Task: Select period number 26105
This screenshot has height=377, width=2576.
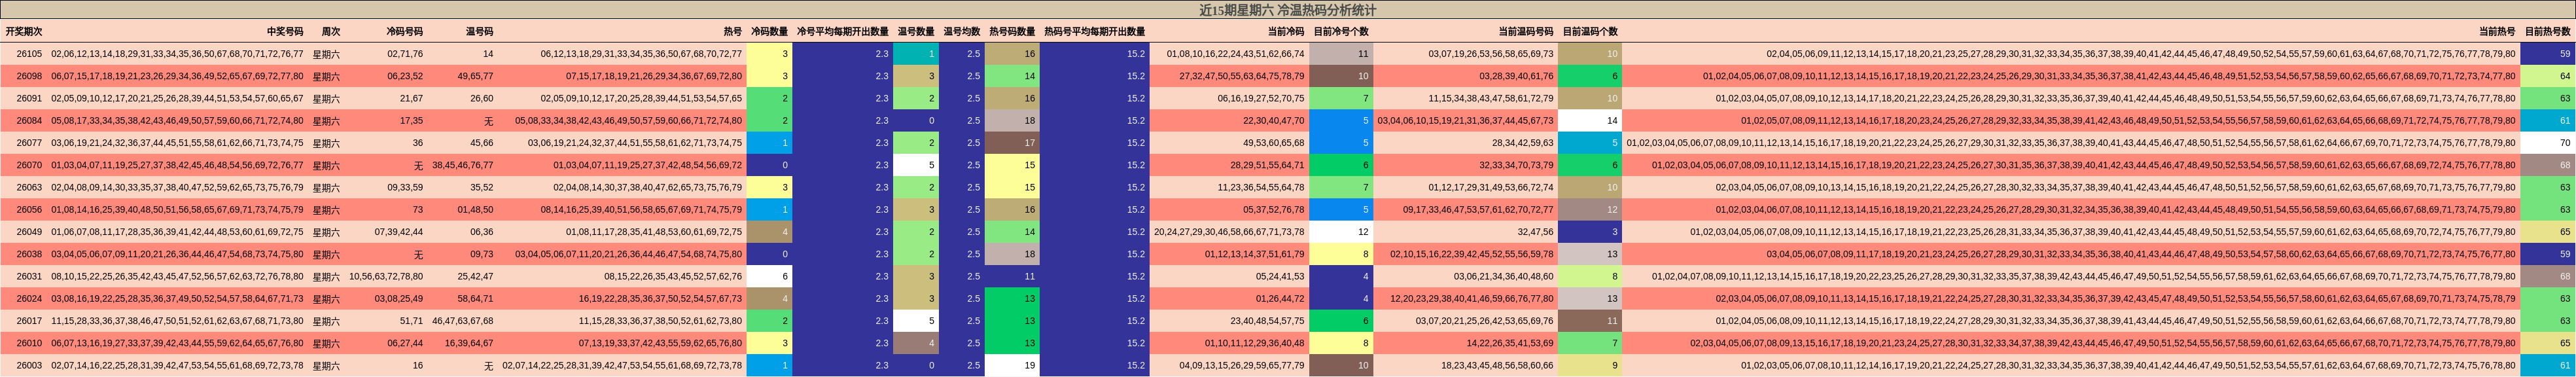Action: (29, 54)
